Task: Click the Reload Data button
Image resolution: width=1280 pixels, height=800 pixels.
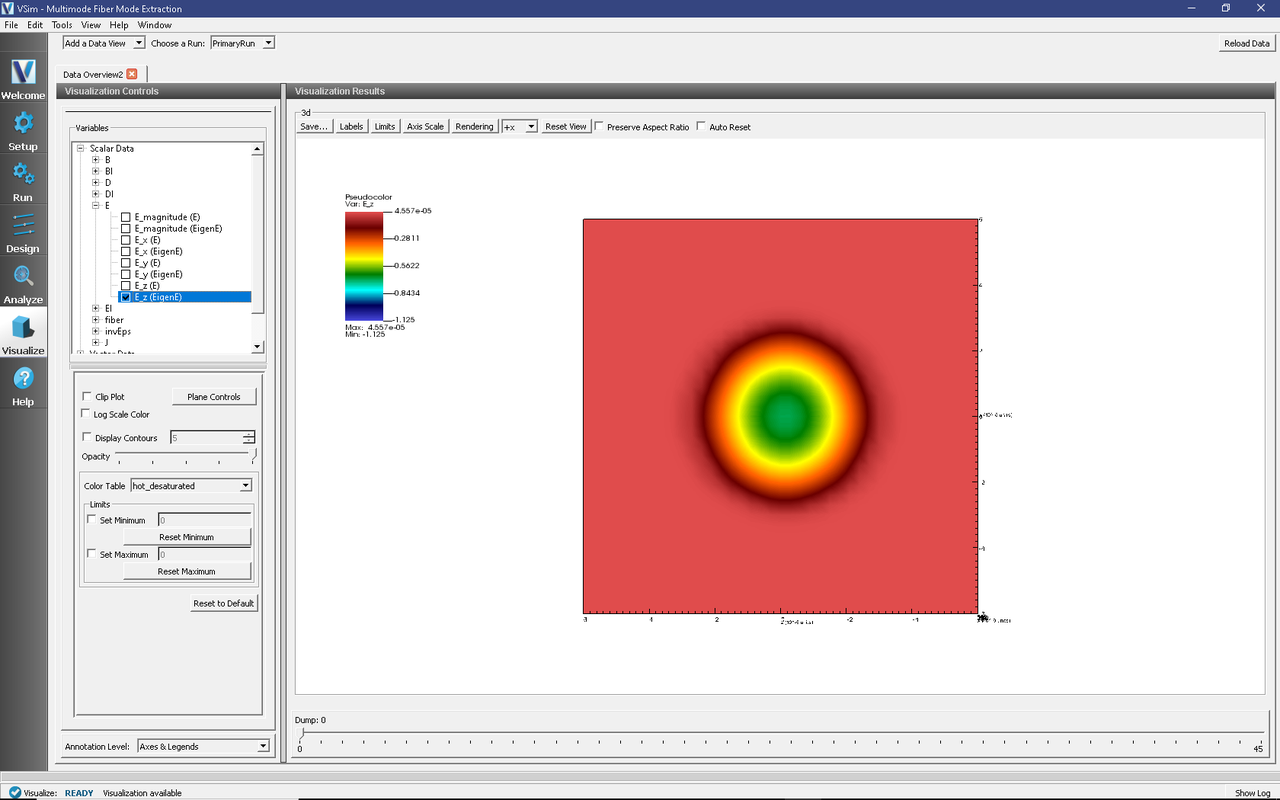Action: (1245, 43)
